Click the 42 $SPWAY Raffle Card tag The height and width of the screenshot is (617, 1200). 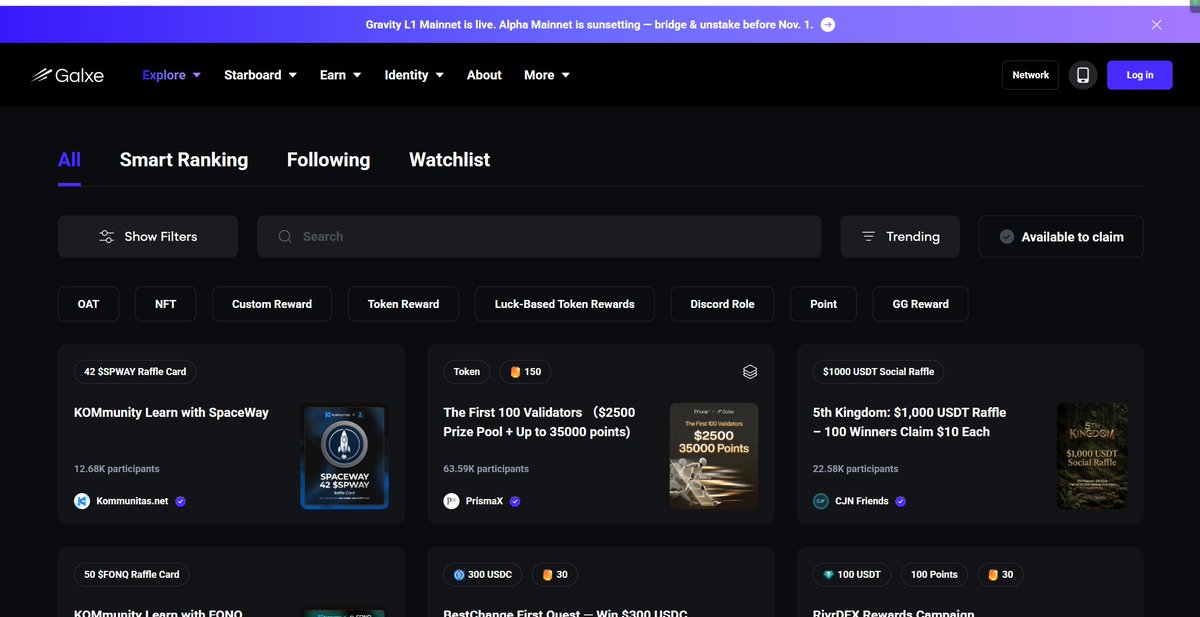click(x=135, y=371)
